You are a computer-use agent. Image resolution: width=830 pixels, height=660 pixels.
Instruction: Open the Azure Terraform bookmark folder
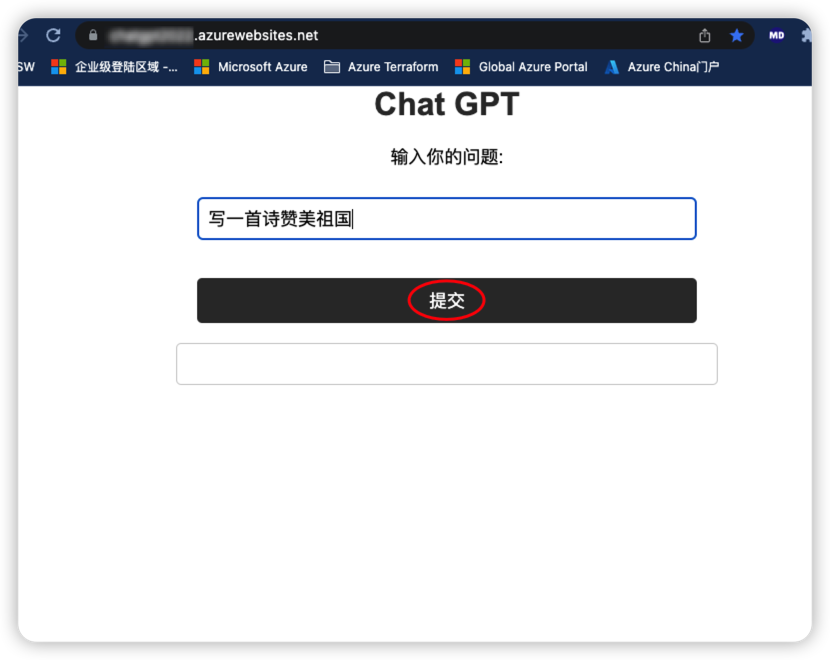click(381, 67)
